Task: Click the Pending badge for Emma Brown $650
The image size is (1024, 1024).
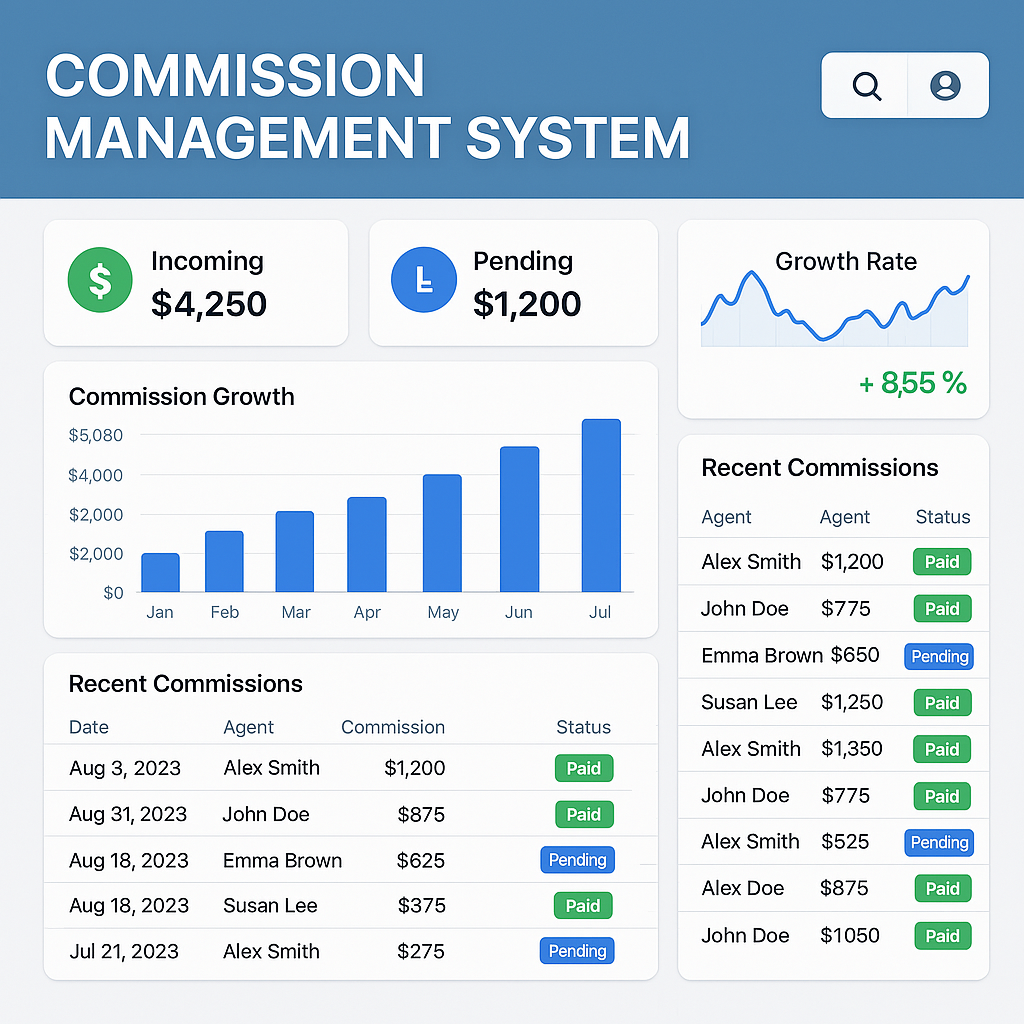Action: click(x=939, y=656)
